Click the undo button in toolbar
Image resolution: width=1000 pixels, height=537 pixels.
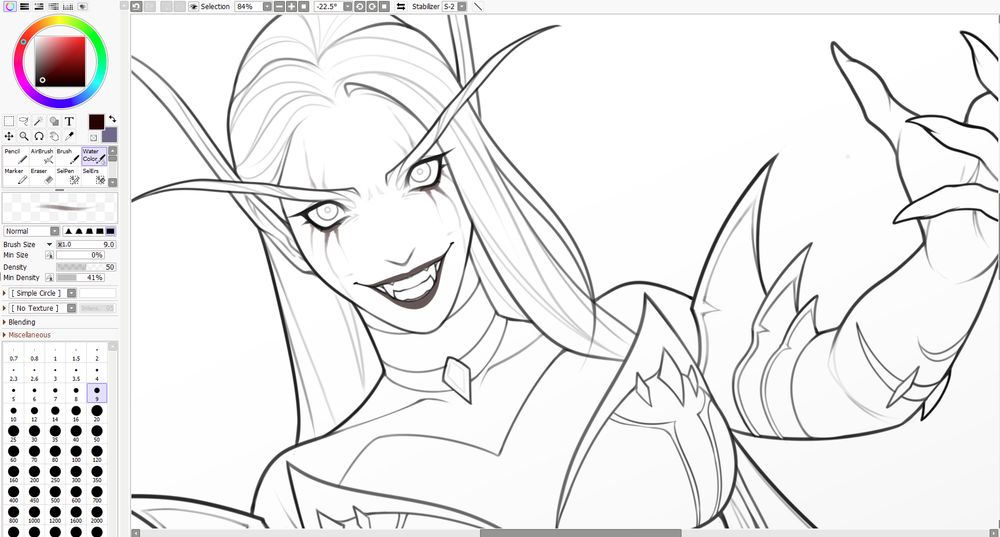tap(136, 6)
